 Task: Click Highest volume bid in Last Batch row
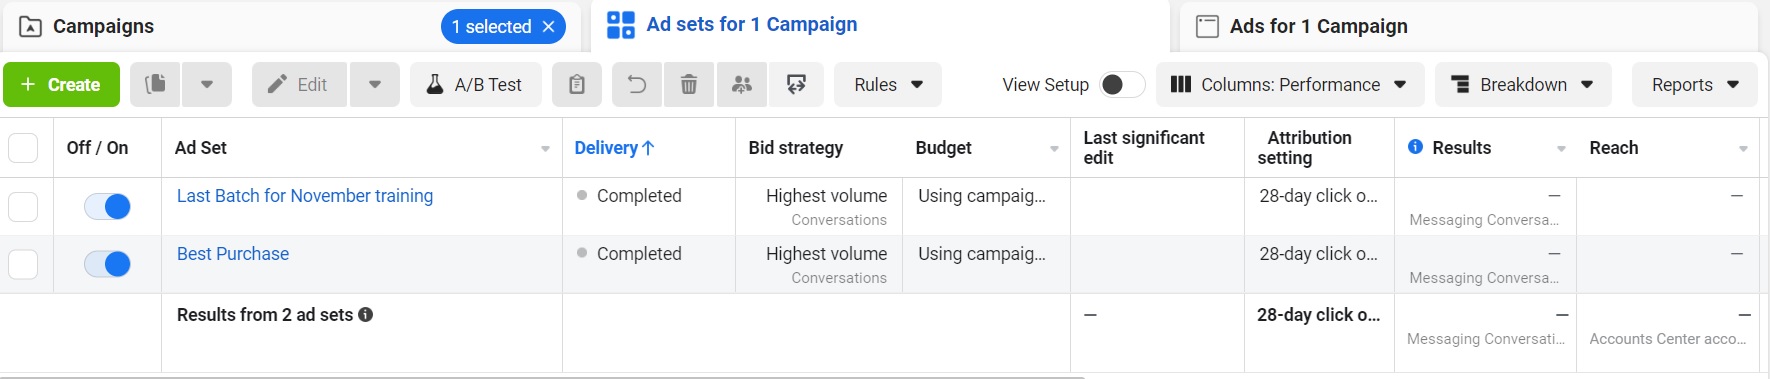point(826,196)
